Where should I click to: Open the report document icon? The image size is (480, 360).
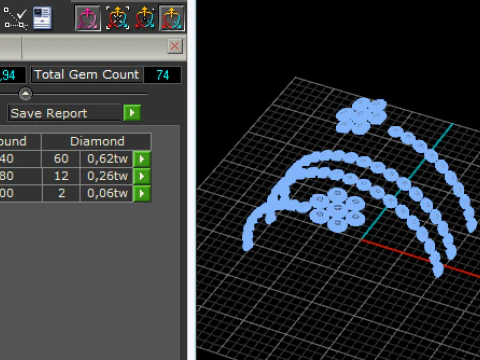tap(42, 18)
